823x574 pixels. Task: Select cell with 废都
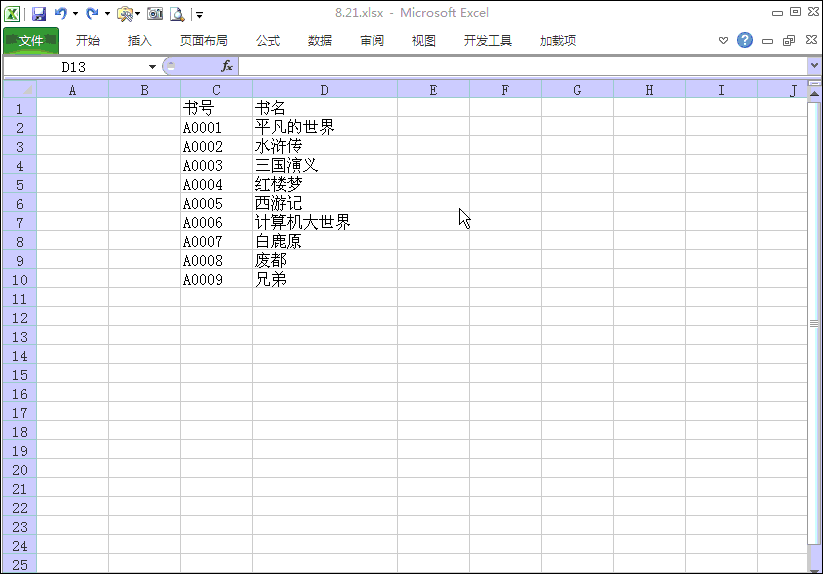point(325,260)
